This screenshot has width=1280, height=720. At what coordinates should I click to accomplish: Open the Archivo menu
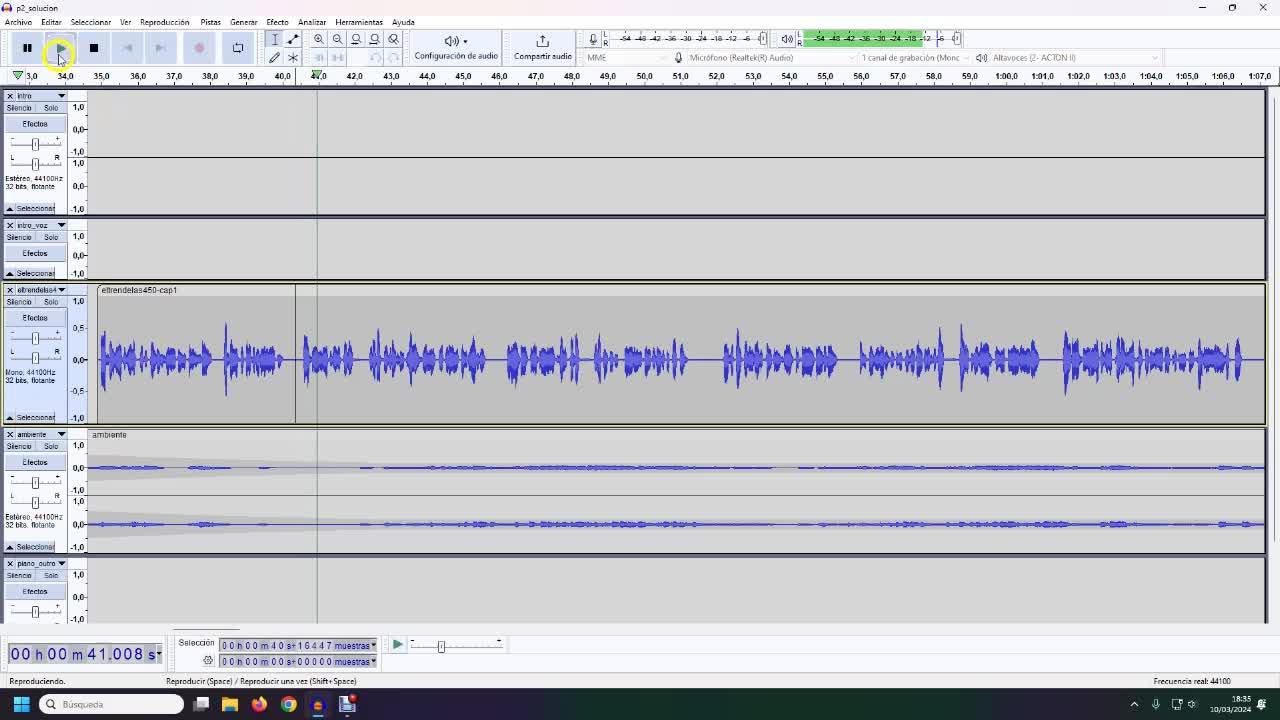tap(18, 22)
